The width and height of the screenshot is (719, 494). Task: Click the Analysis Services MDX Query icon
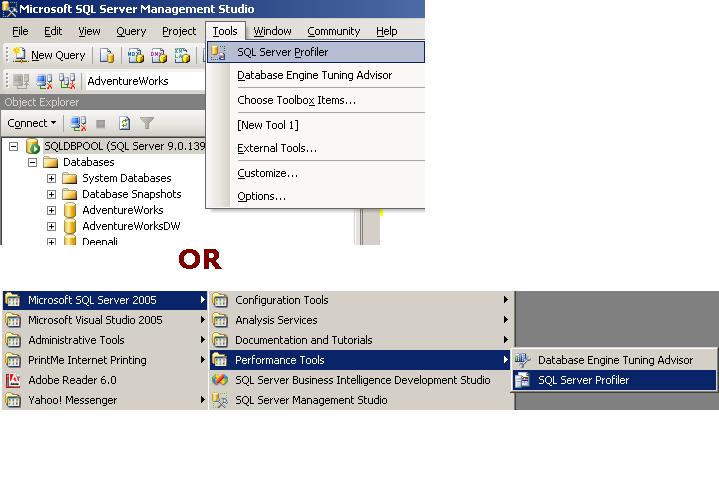(x=135, y=55)
